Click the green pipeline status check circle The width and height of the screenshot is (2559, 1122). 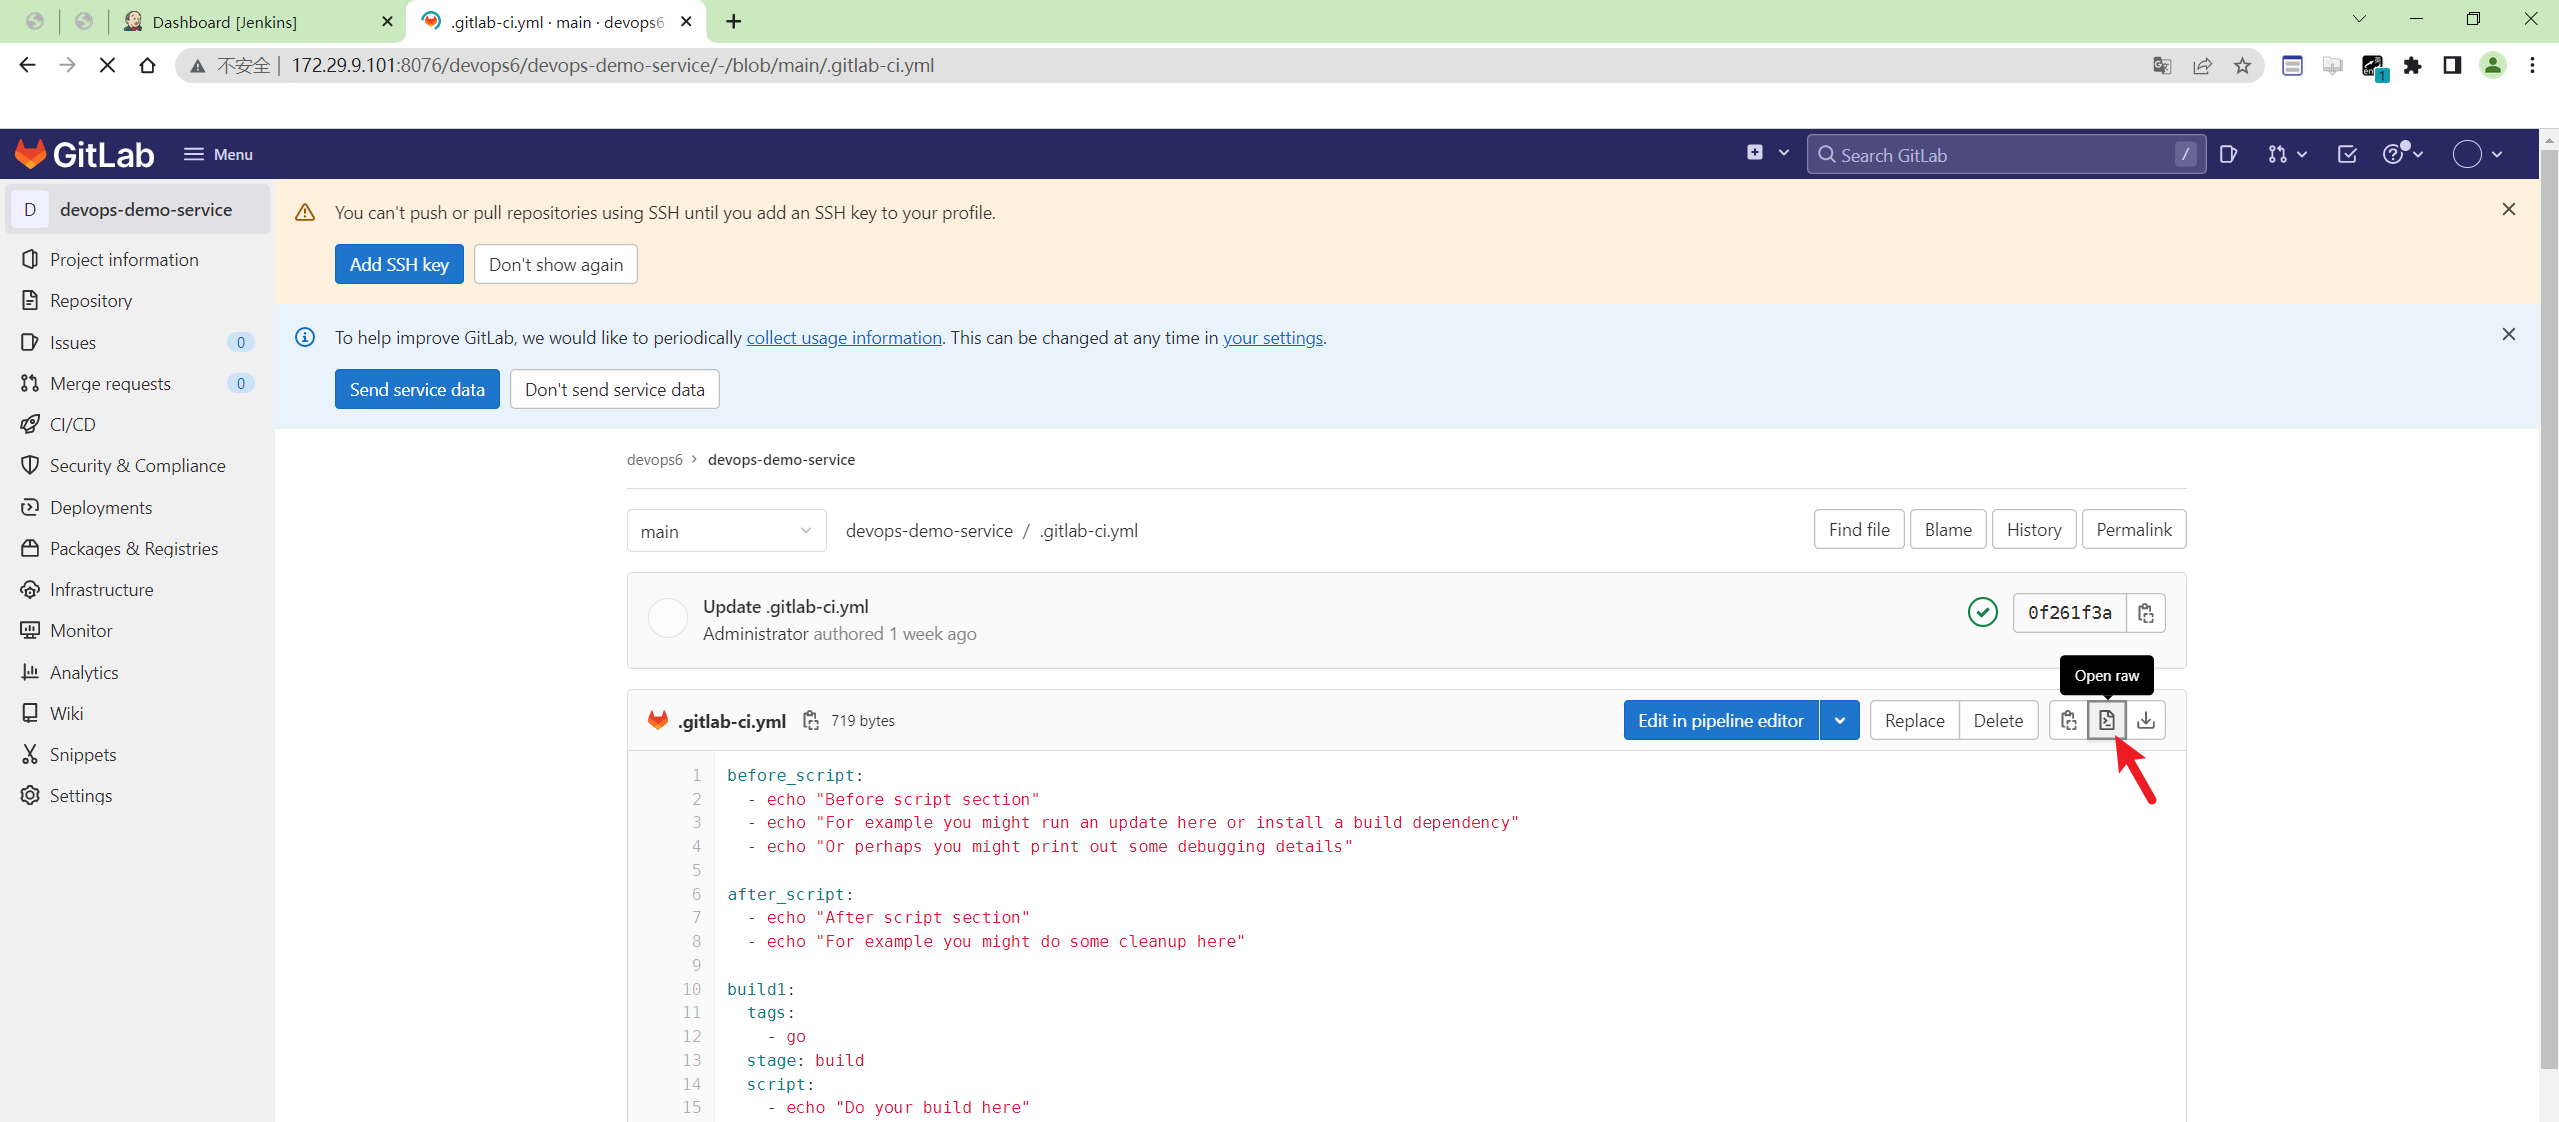click(1981, 612)
